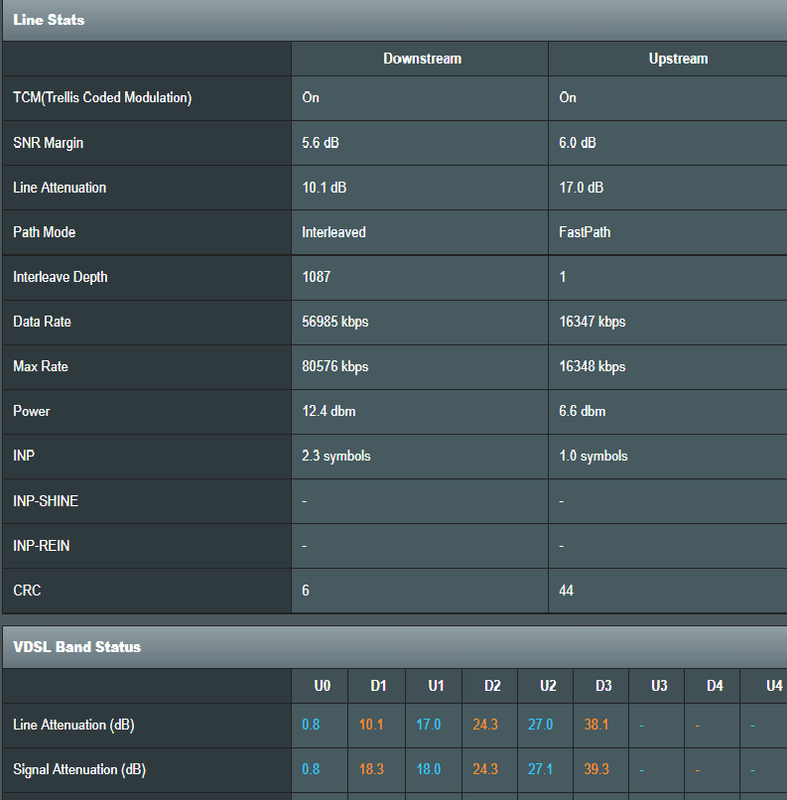This screenshot has width=787, height=800.
Task: Select the Downstream column header
Action: [x=422, y=59]
